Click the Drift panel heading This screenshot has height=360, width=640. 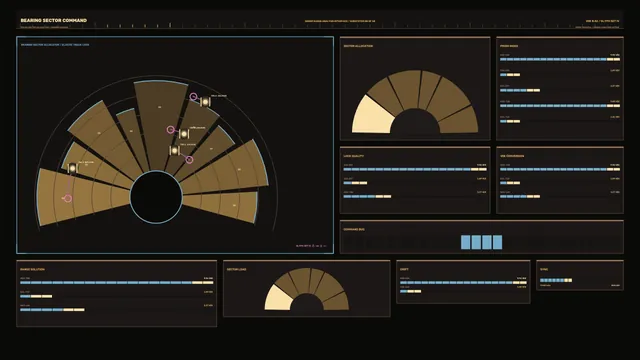(404, 269)
